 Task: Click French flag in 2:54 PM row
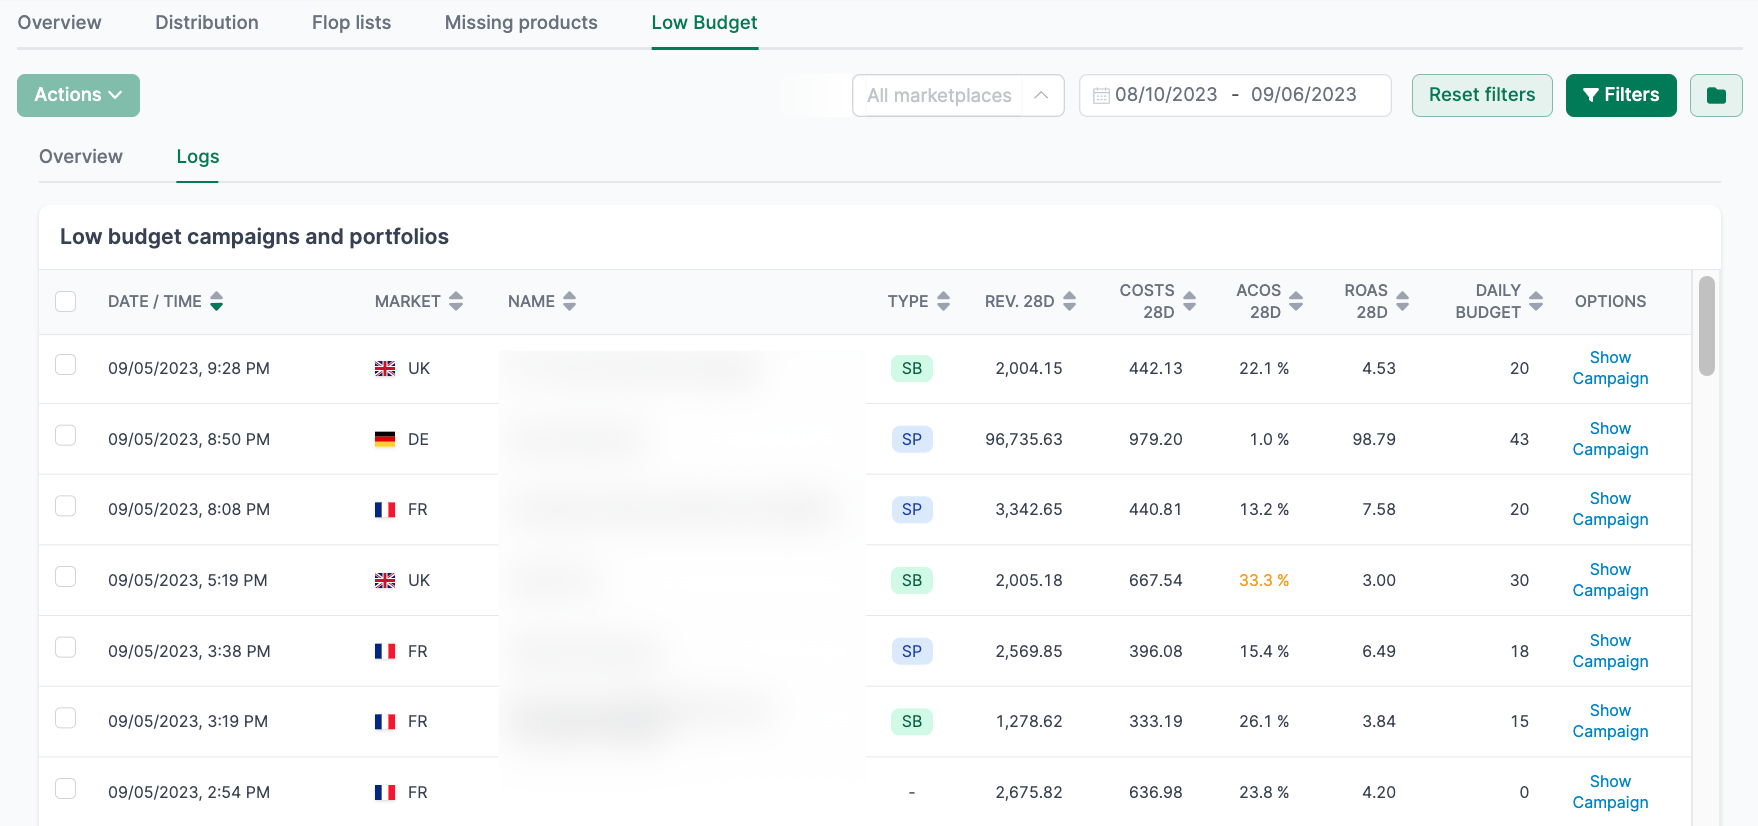(x=385, y=793)
